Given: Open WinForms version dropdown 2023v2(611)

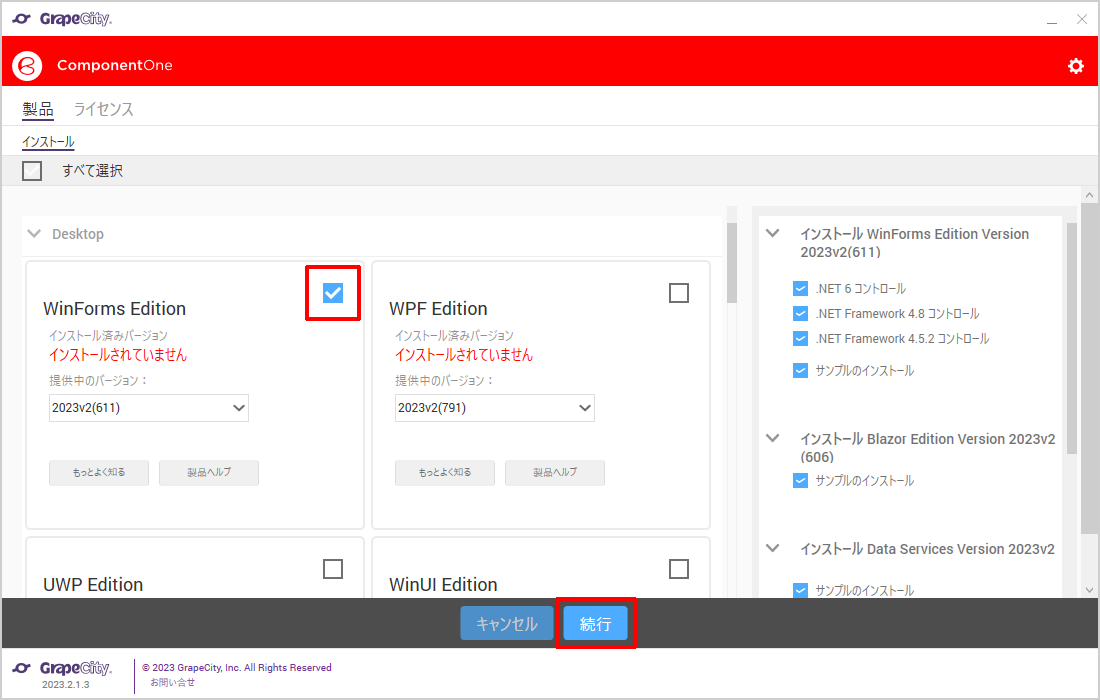Looking at the screenshot, I should [149, 408].
